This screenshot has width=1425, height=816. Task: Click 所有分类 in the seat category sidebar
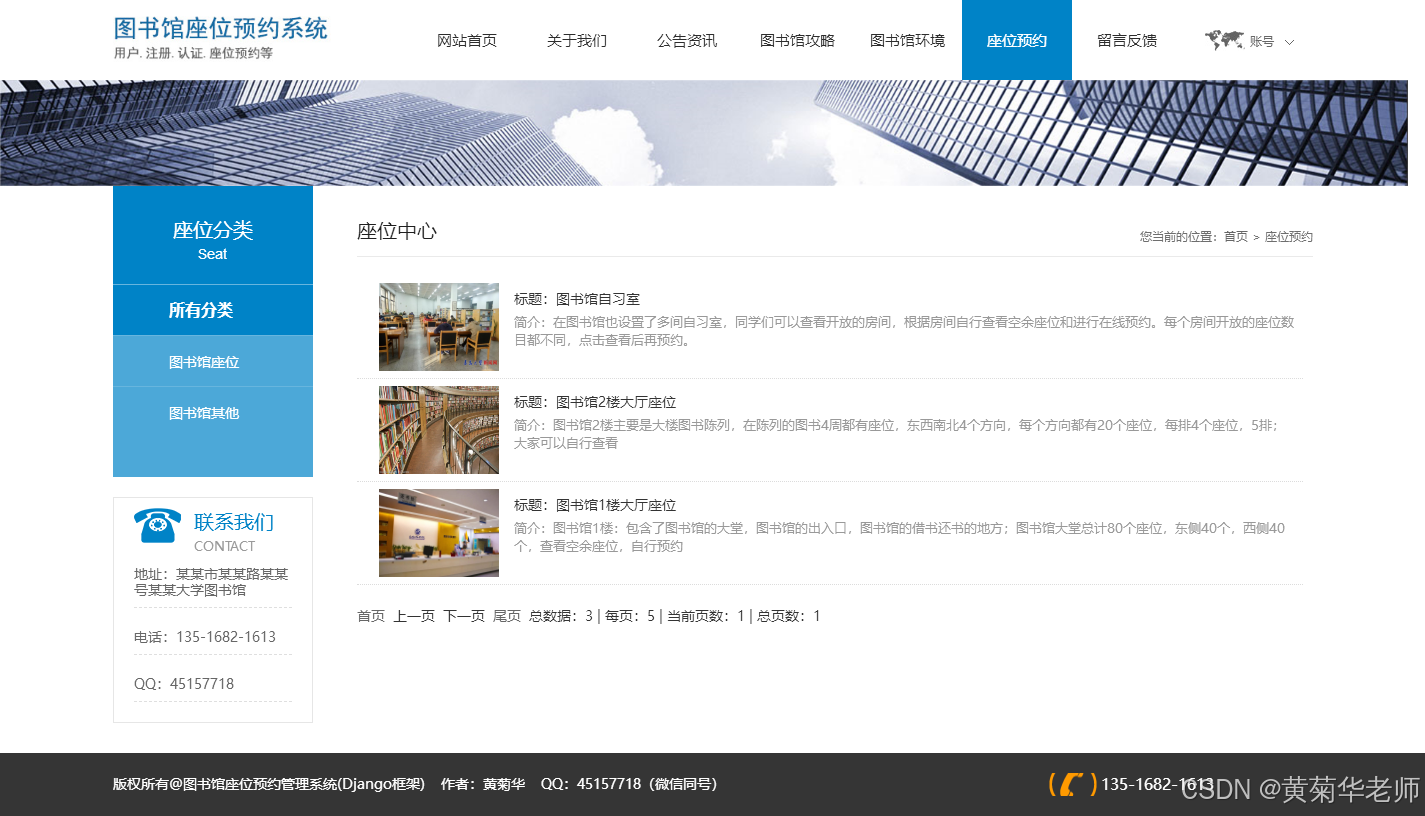tap(213, 309)
